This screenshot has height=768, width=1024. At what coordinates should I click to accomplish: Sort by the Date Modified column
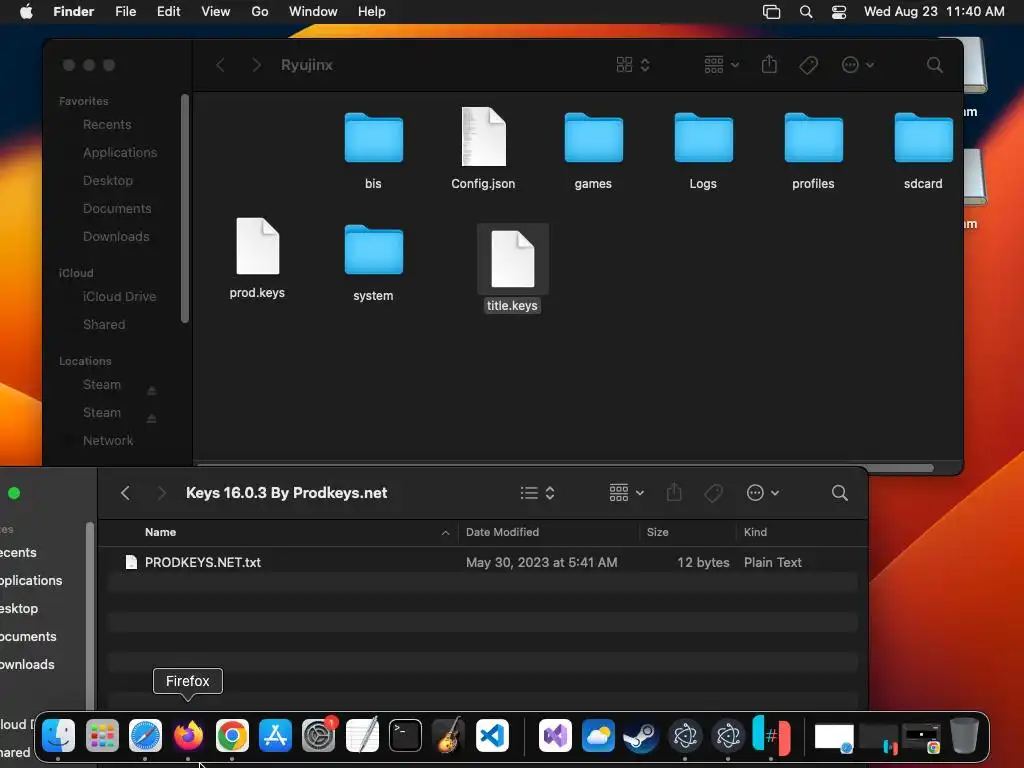point(502,532)
